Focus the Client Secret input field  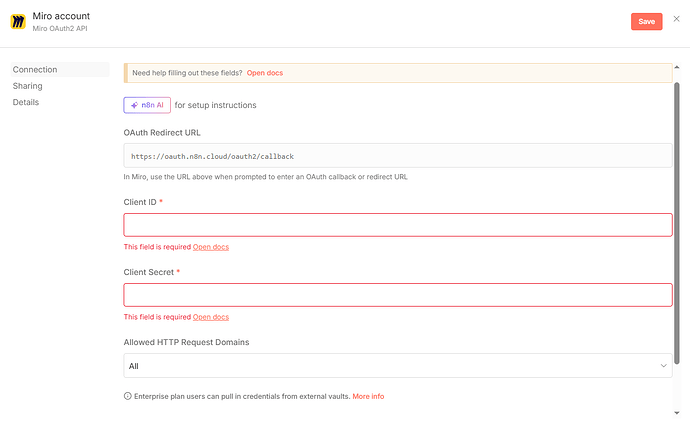coord(397,294)
